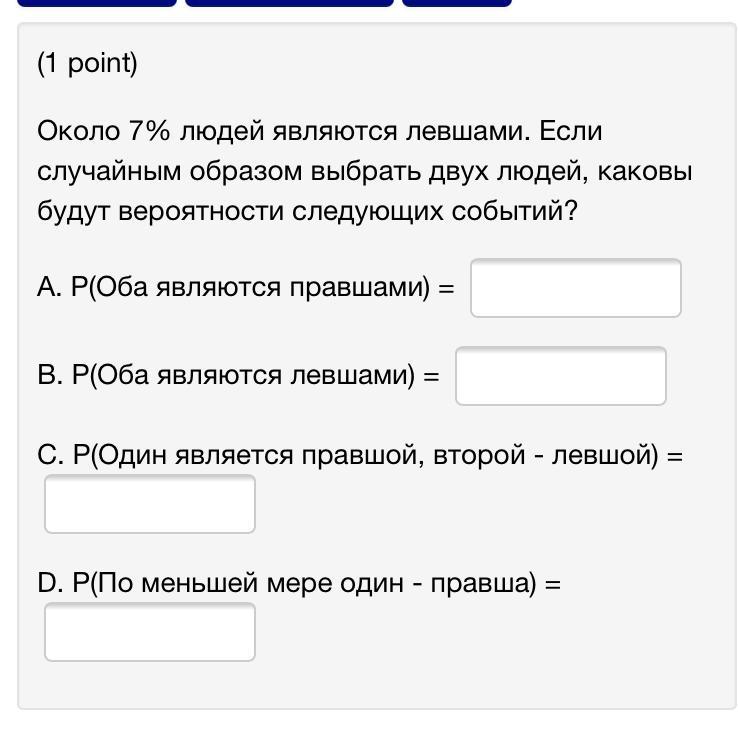
Task: Click the answer field for question A
Action: [x=576, y=288]
